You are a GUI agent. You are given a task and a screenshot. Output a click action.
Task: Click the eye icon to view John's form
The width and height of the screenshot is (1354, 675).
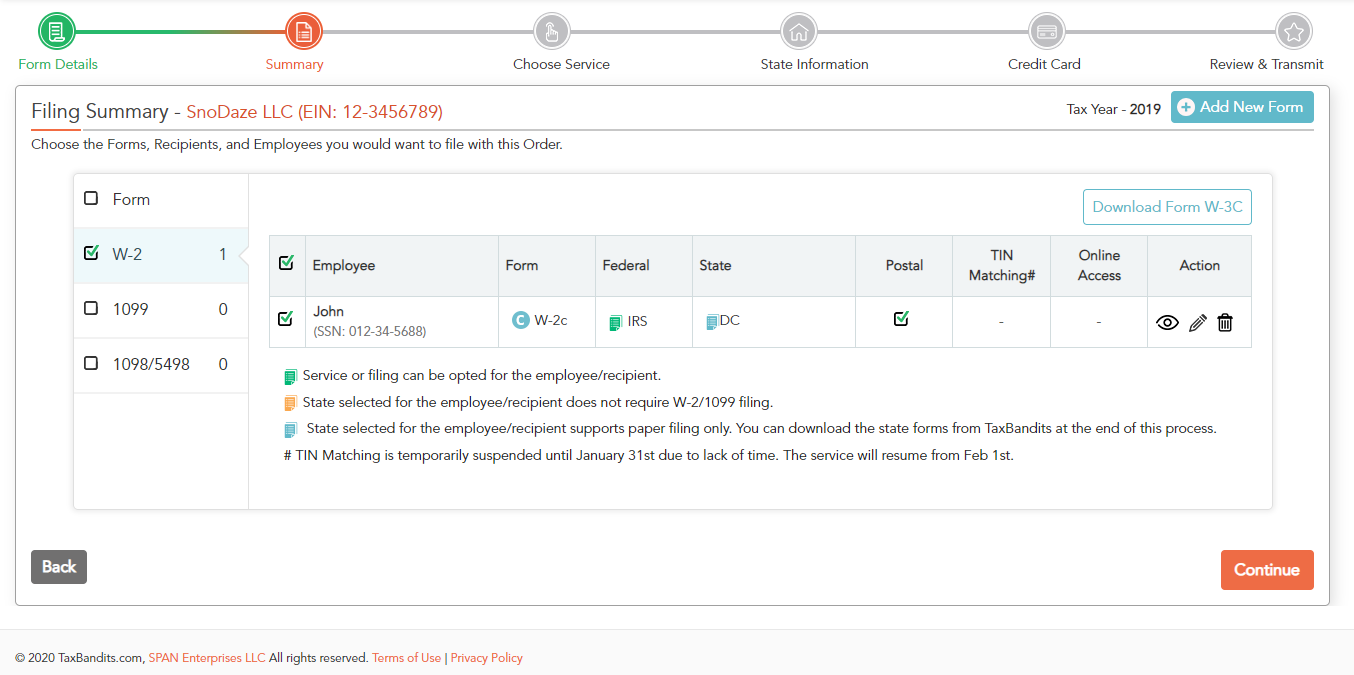point(1167,322)
